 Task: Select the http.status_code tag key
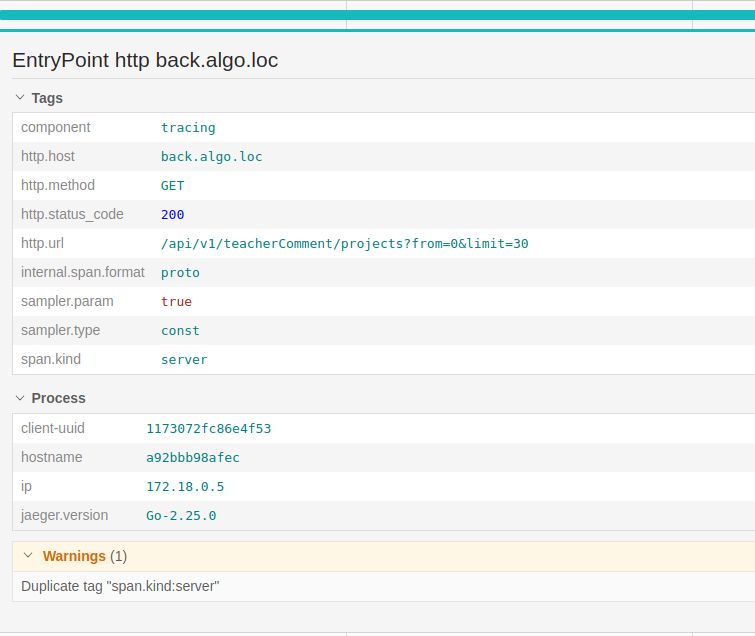72,214
